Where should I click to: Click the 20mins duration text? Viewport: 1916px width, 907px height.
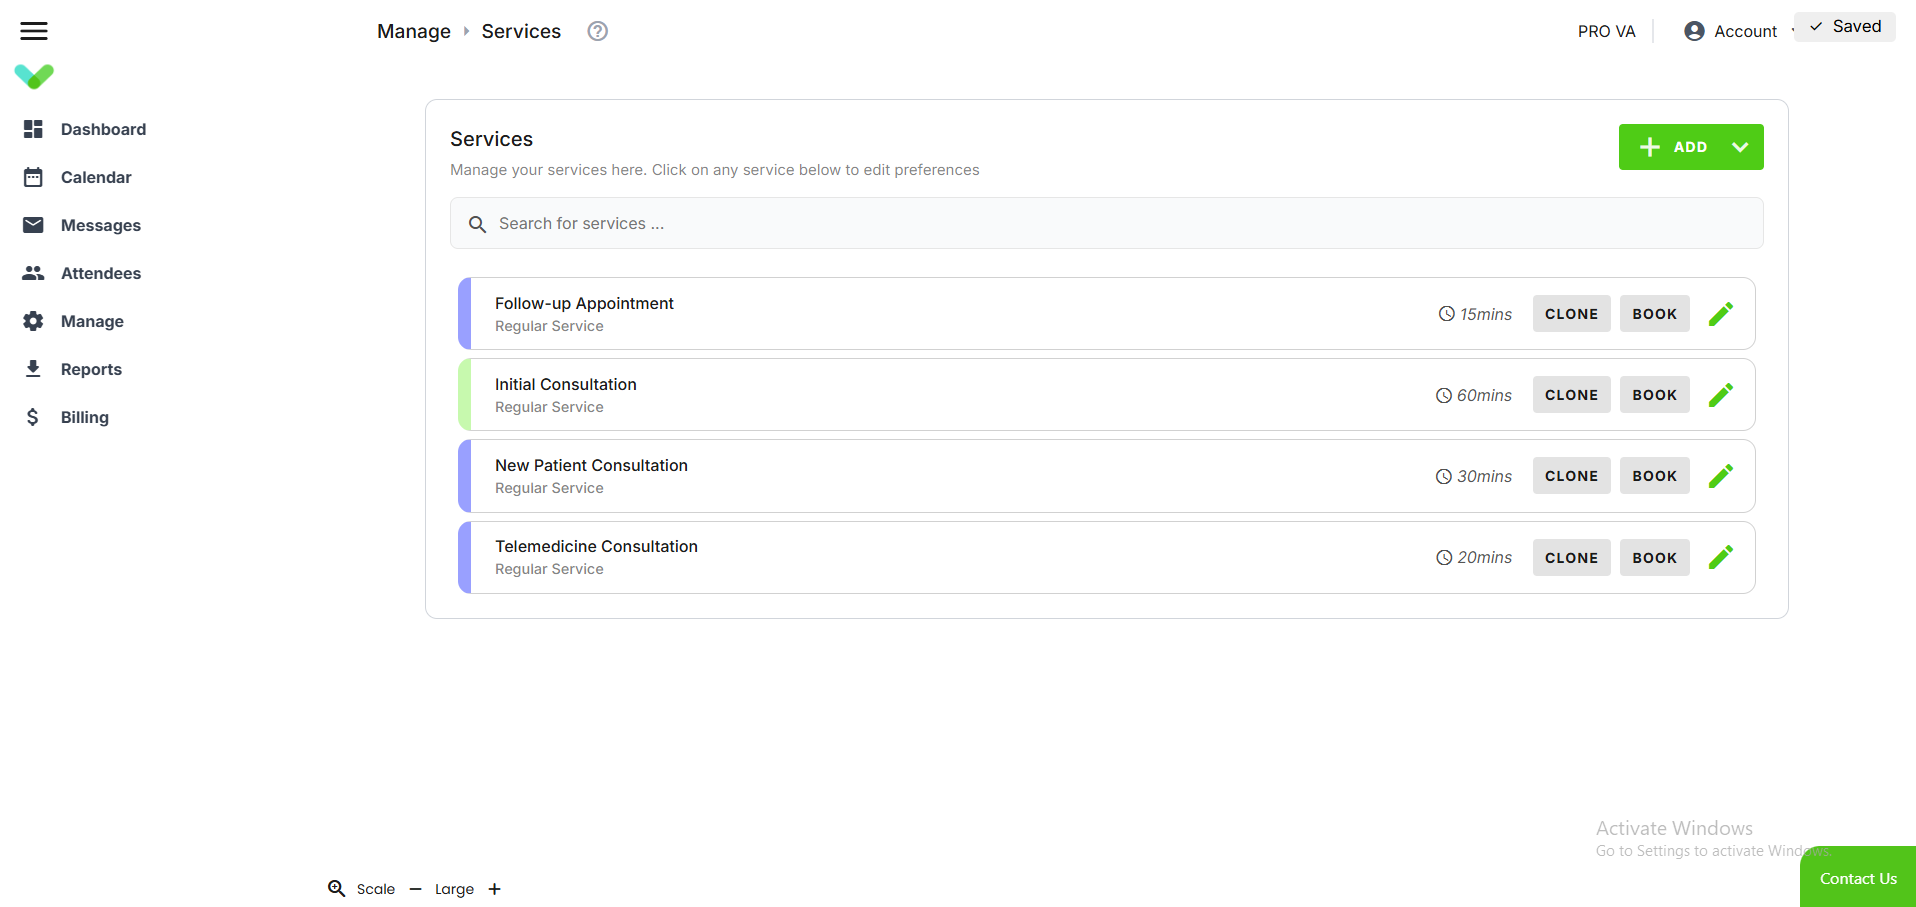(1484, 557)
